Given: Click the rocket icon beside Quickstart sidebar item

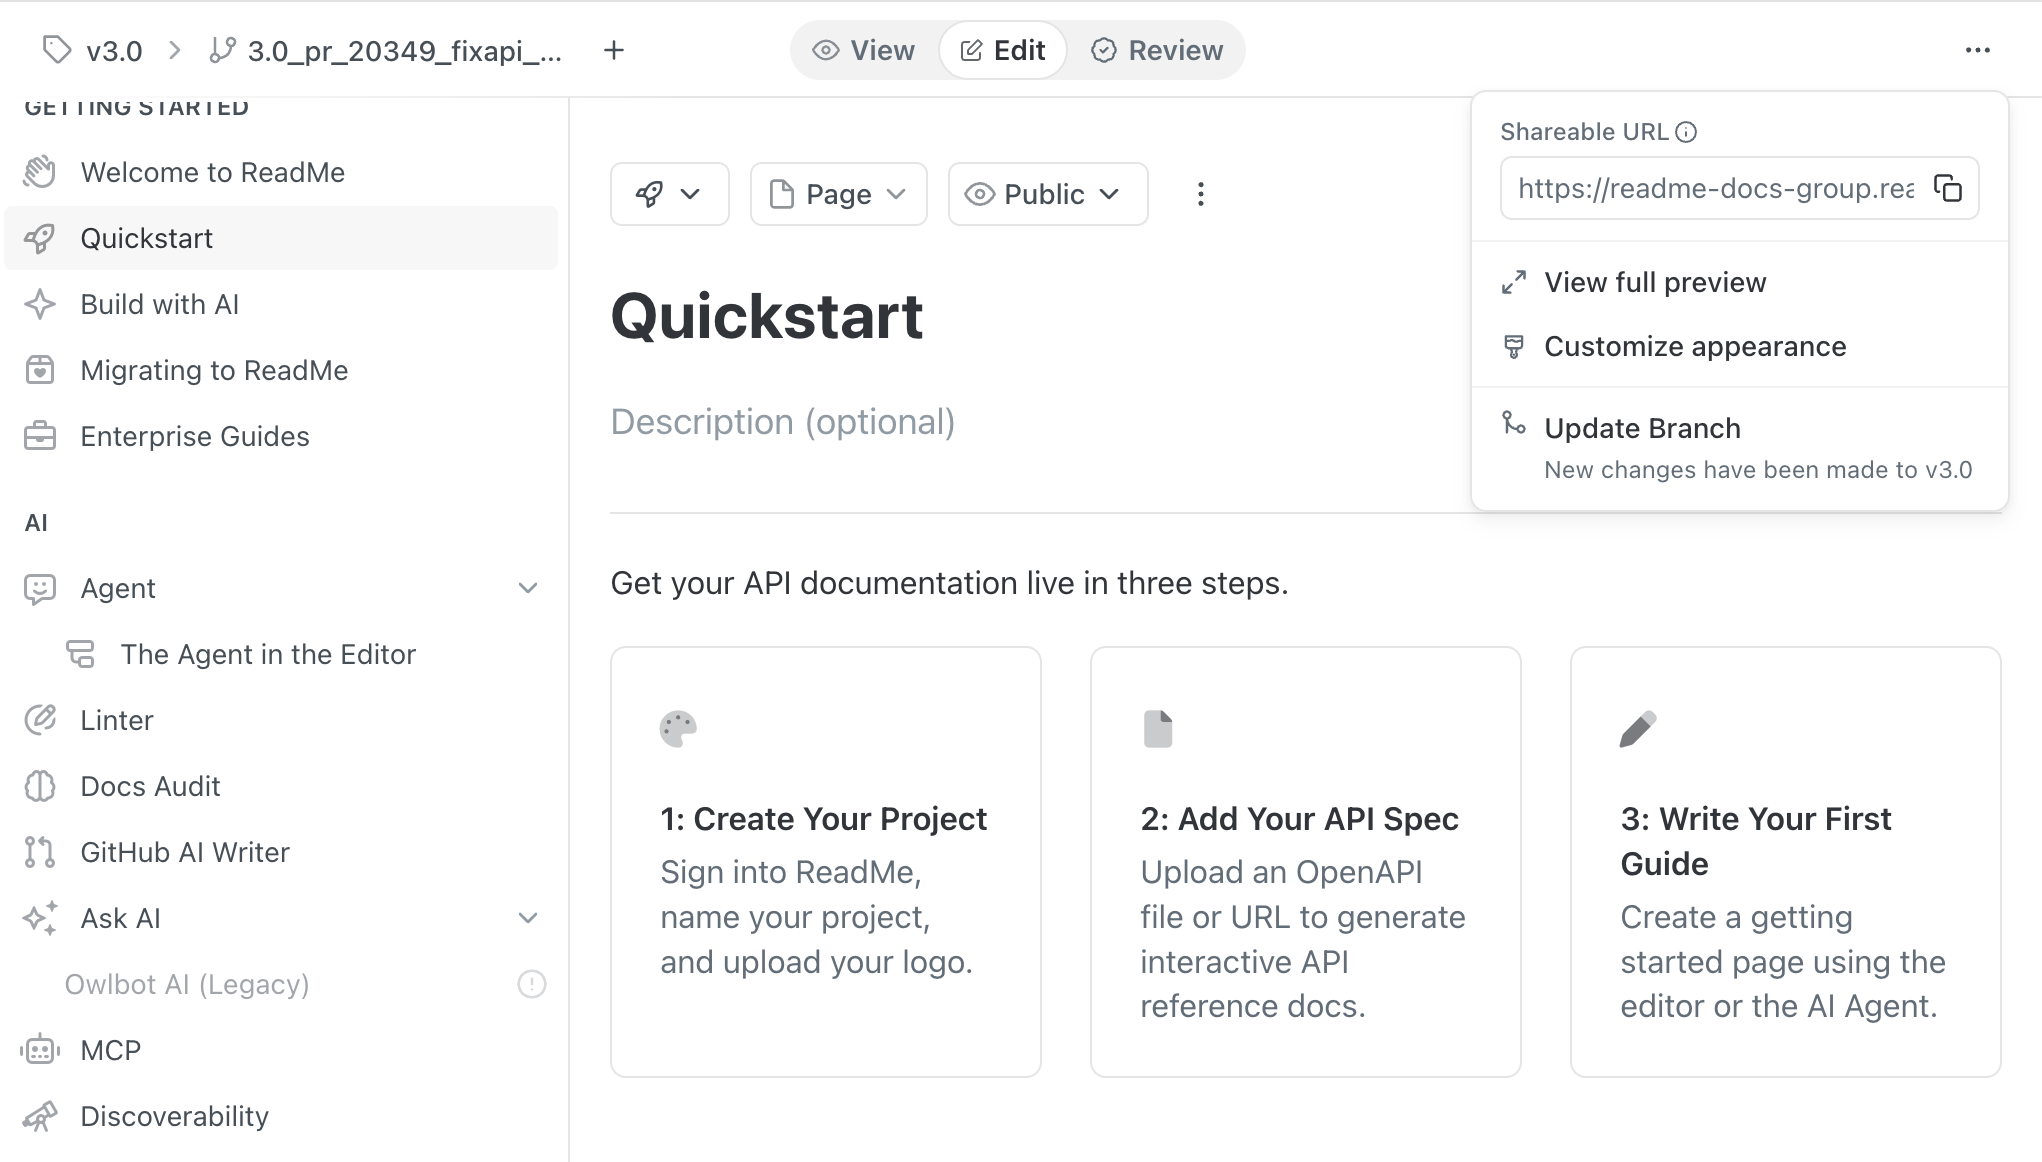Looking at the screenshot, I should 40,238.
